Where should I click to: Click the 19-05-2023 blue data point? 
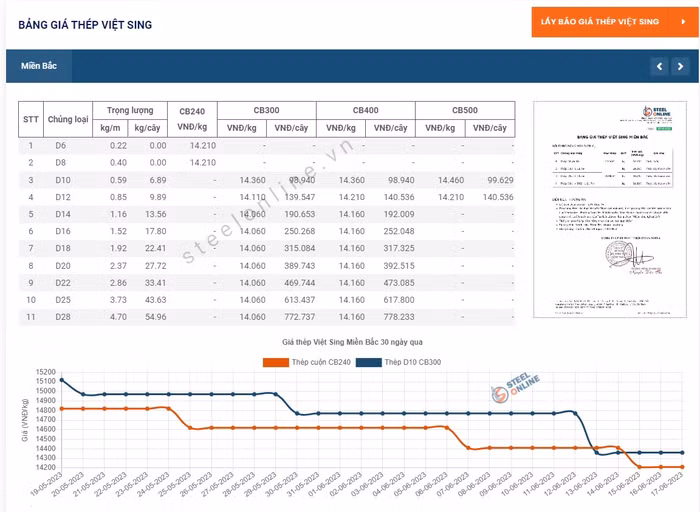click(62, 380)
